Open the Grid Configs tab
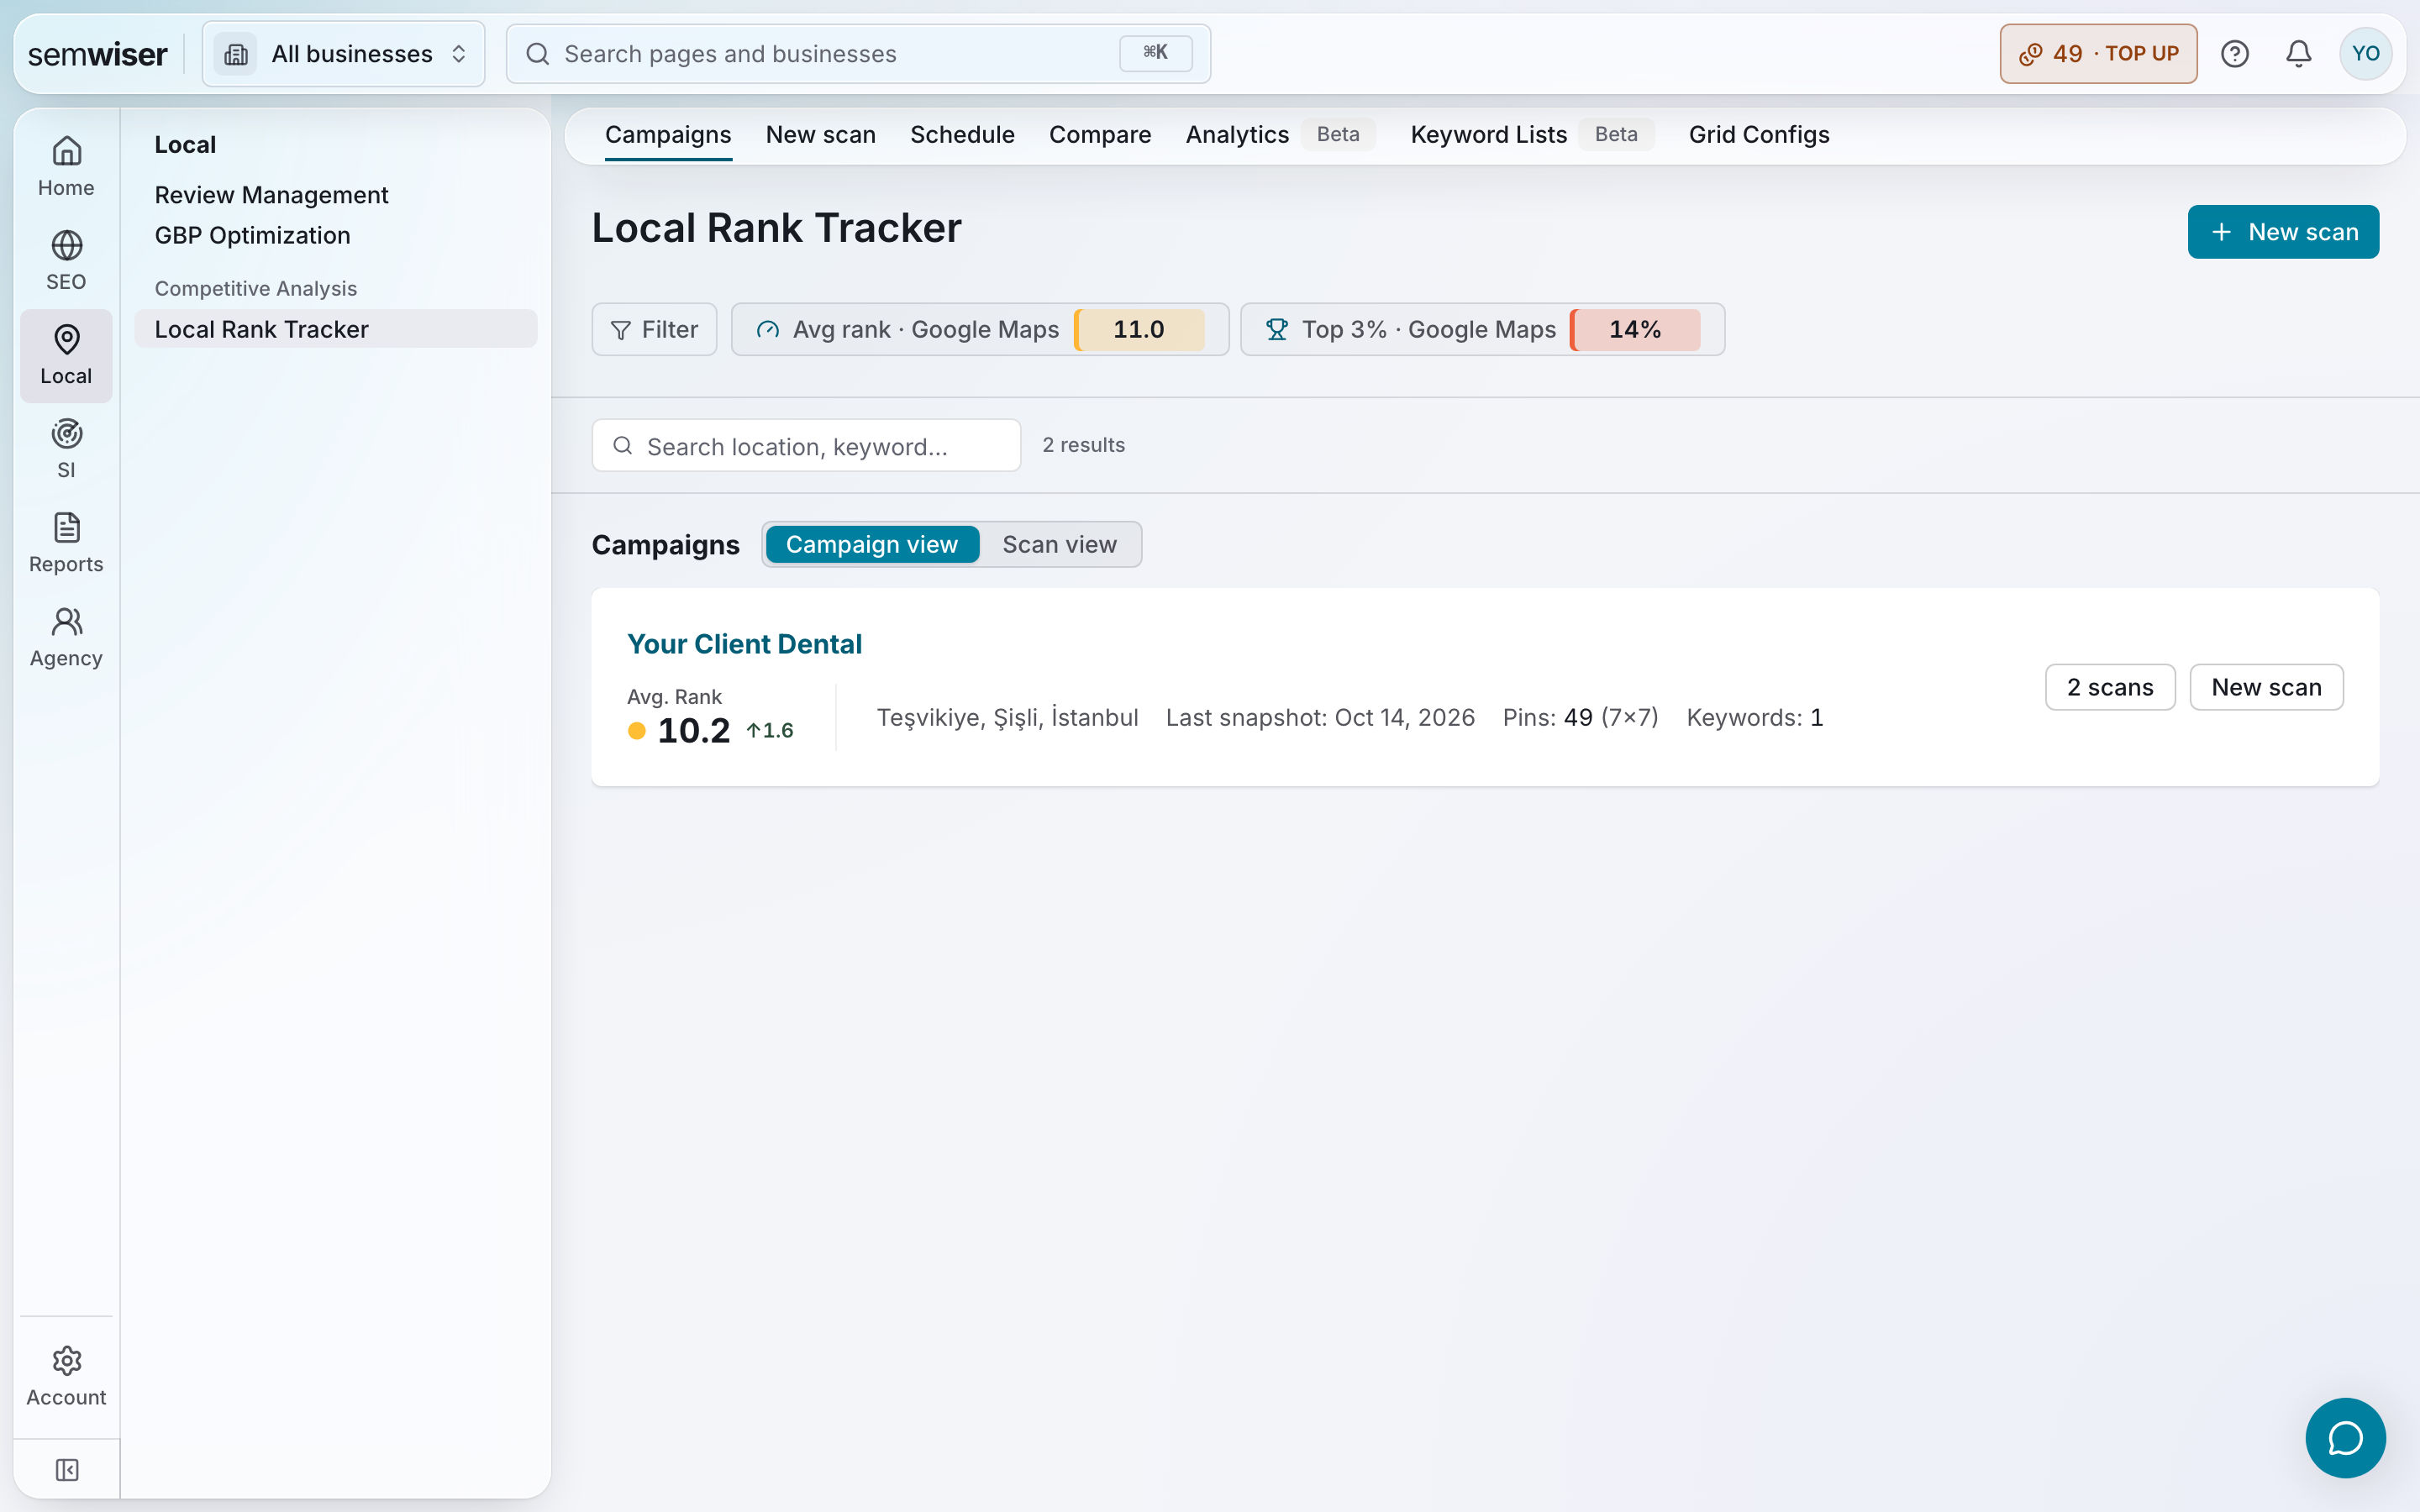 (x=1759, y=135)
